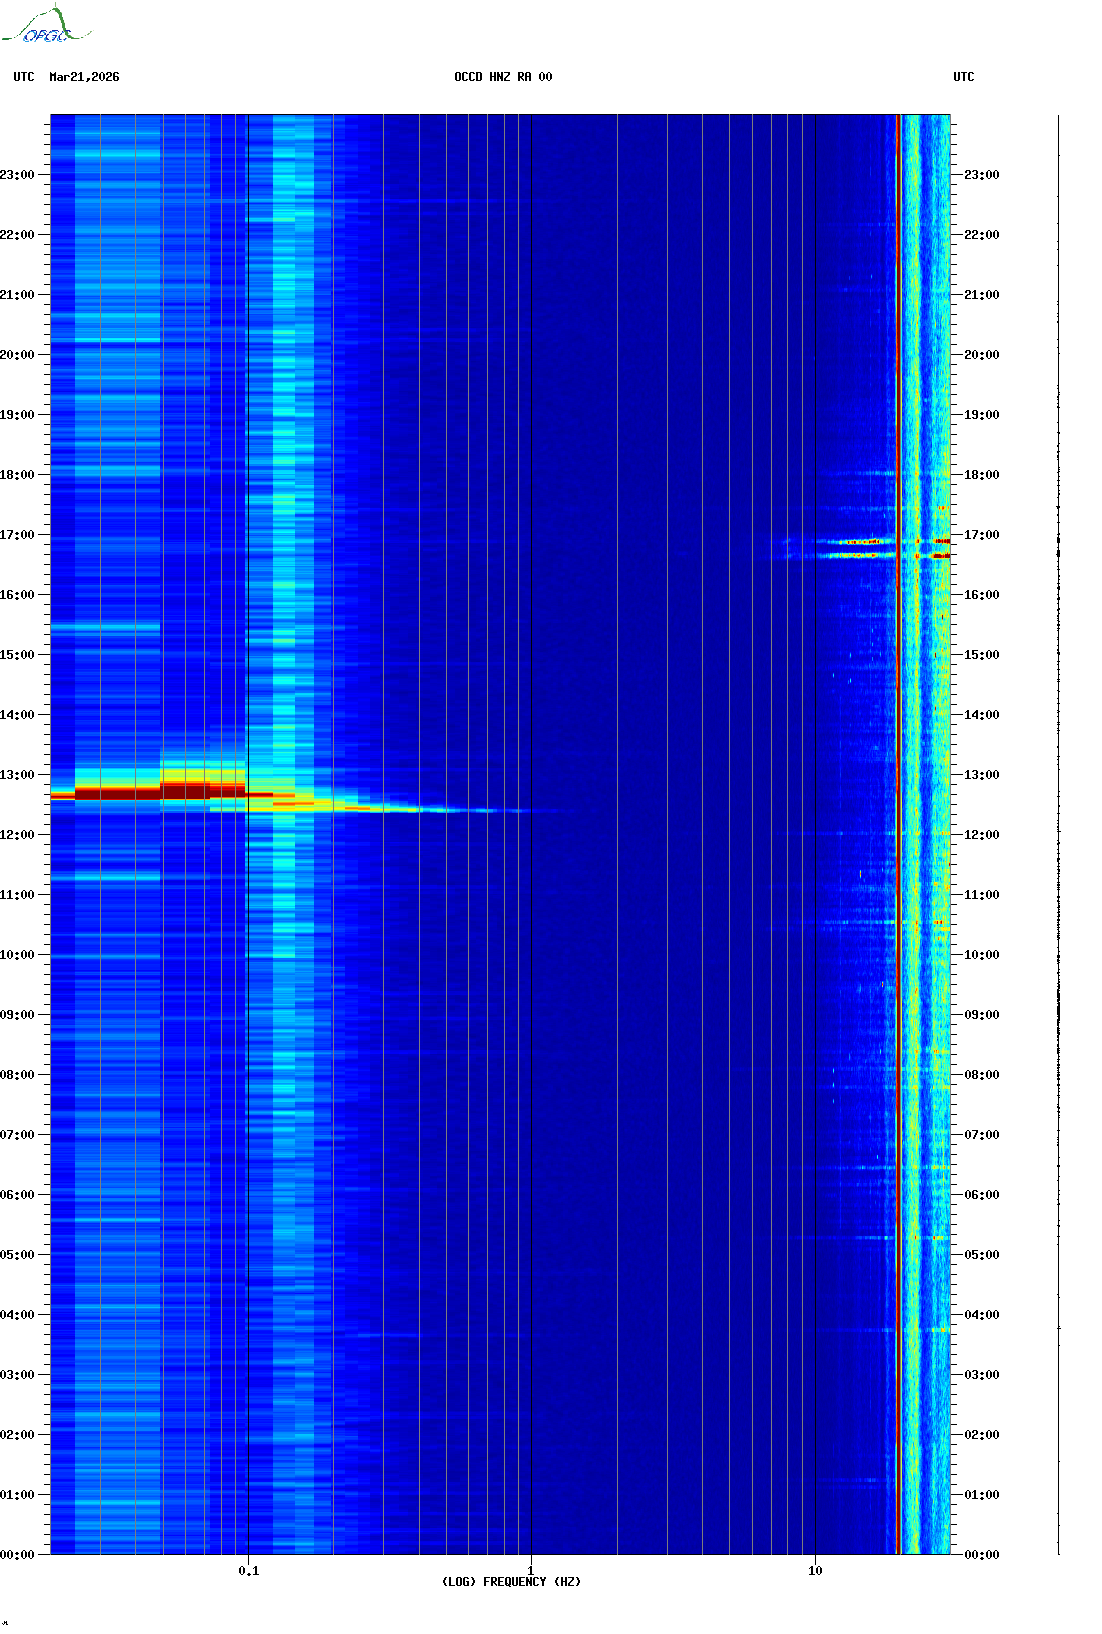1102x1634 pixels.
Task: Click the 13:00 label on the left time axis
Action: pos(17,775)
